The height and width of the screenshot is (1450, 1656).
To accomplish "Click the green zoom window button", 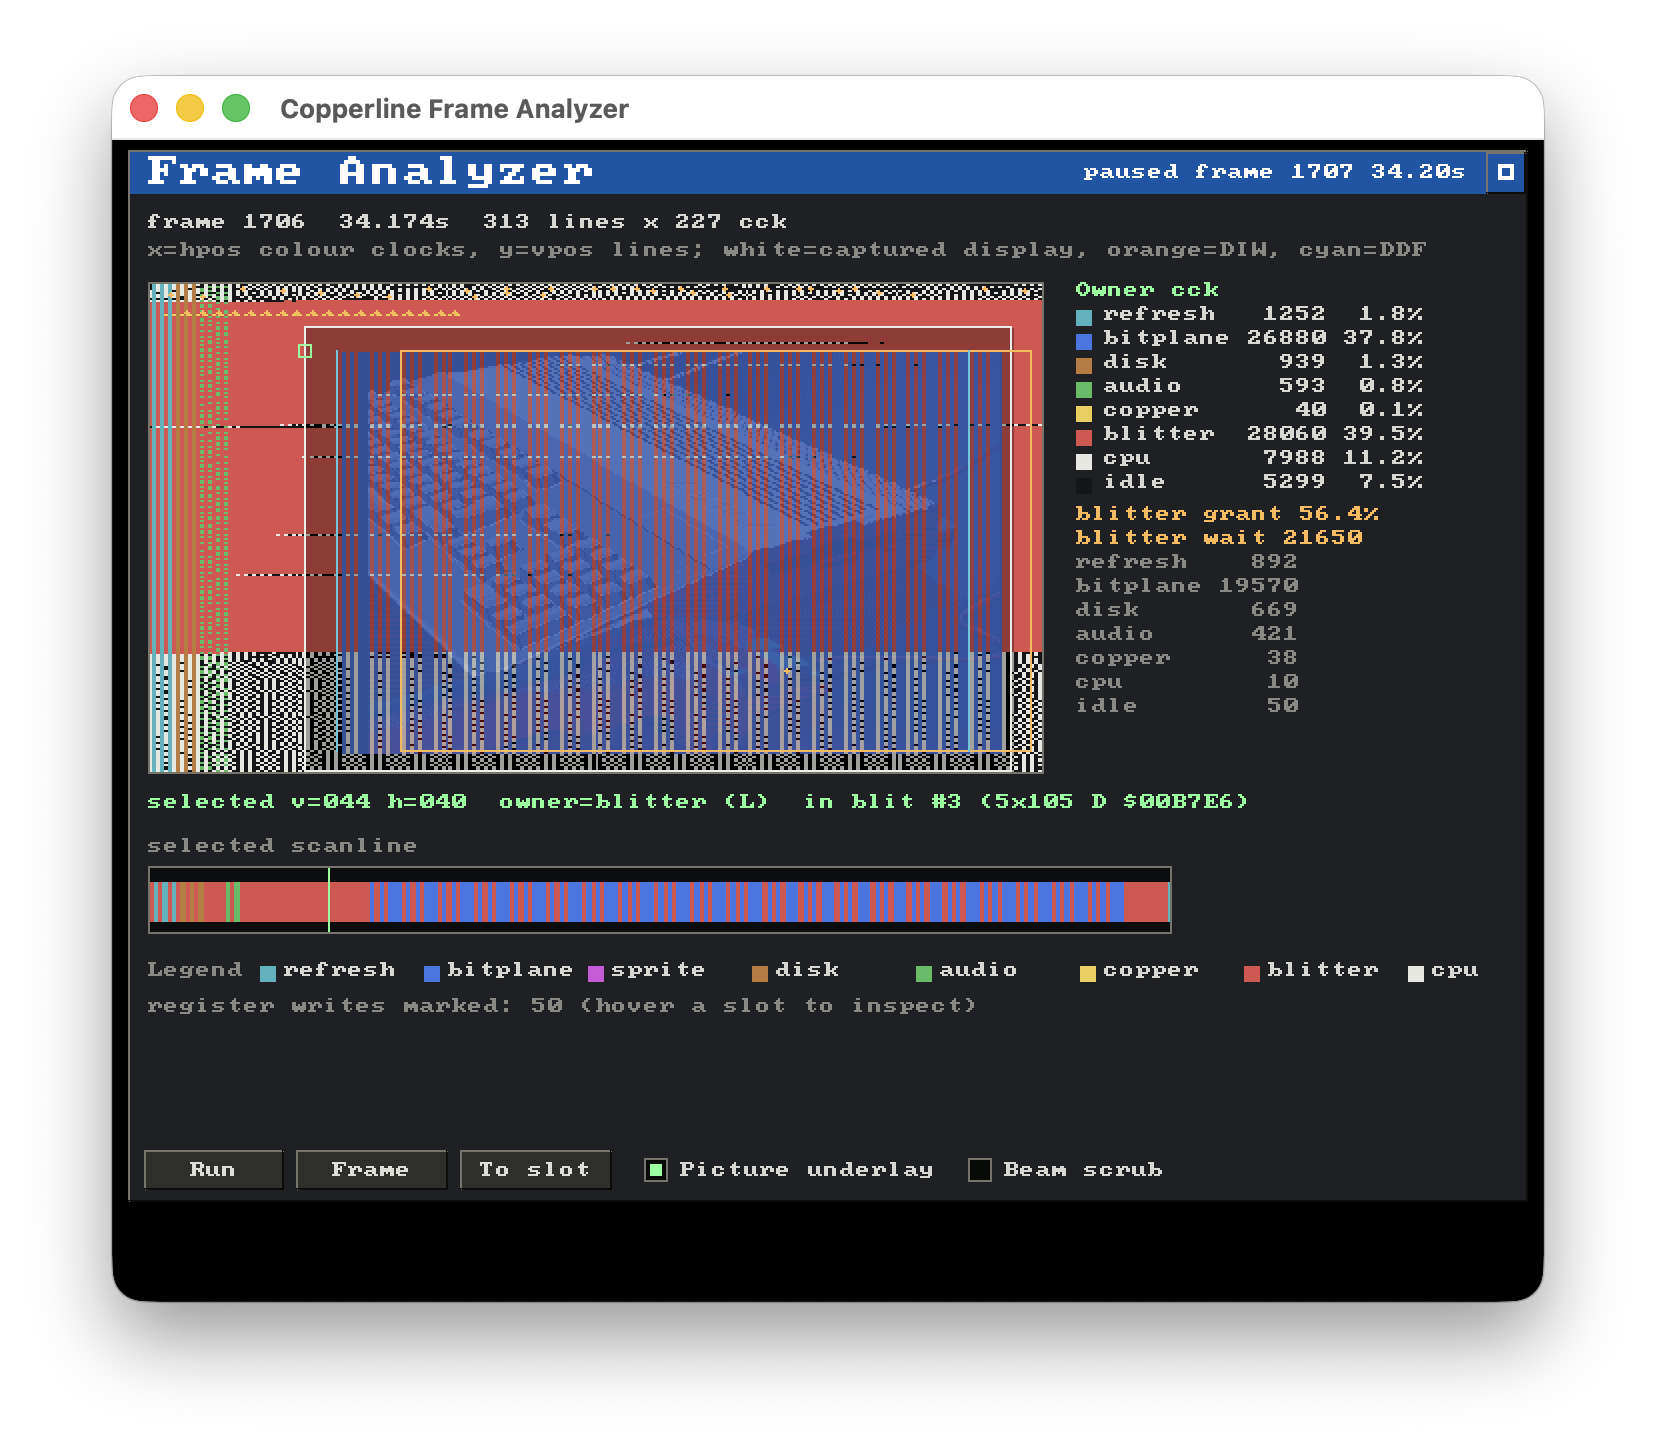I will pyautogui.click(x=236, y=108).
